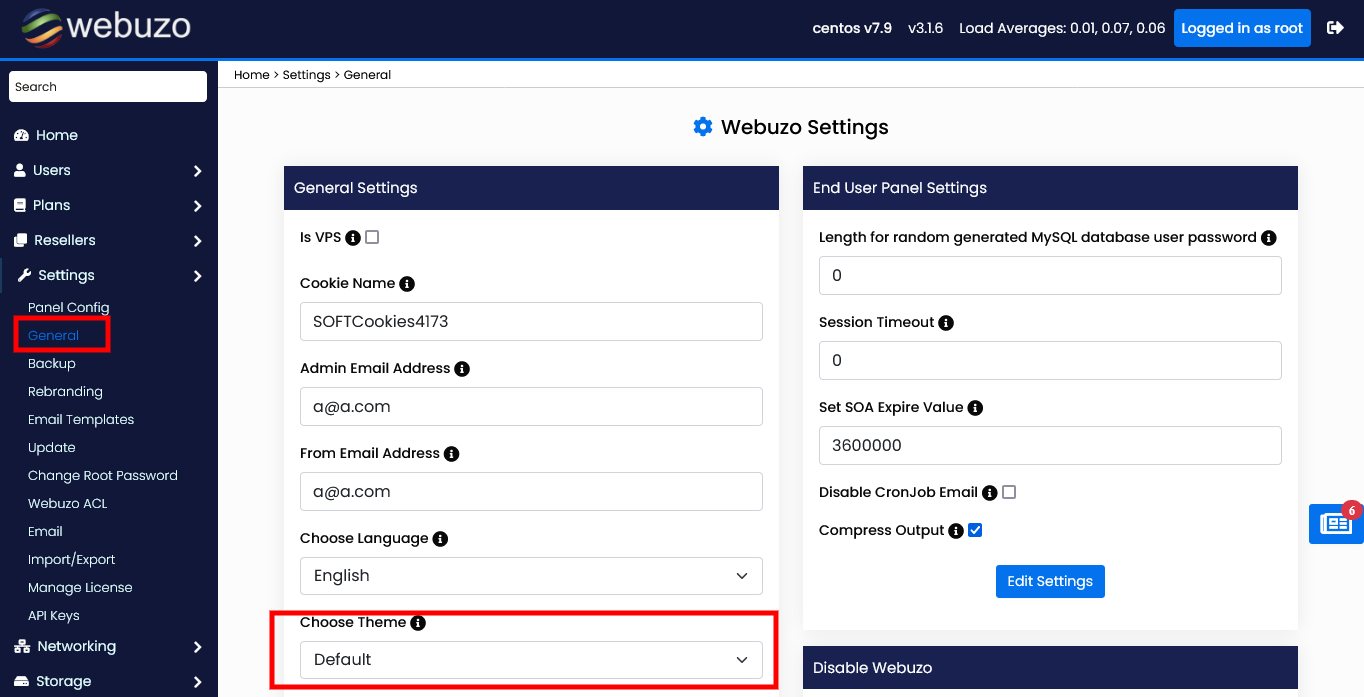This screenshot has width=1364, height=697.
Task: Open the Choose Theme dropdown
Action: [531, 660]
